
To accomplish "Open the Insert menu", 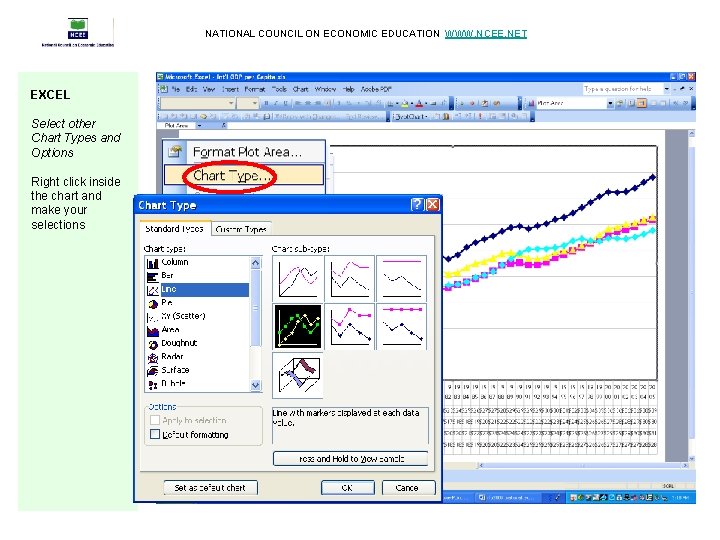I will 230,89.
